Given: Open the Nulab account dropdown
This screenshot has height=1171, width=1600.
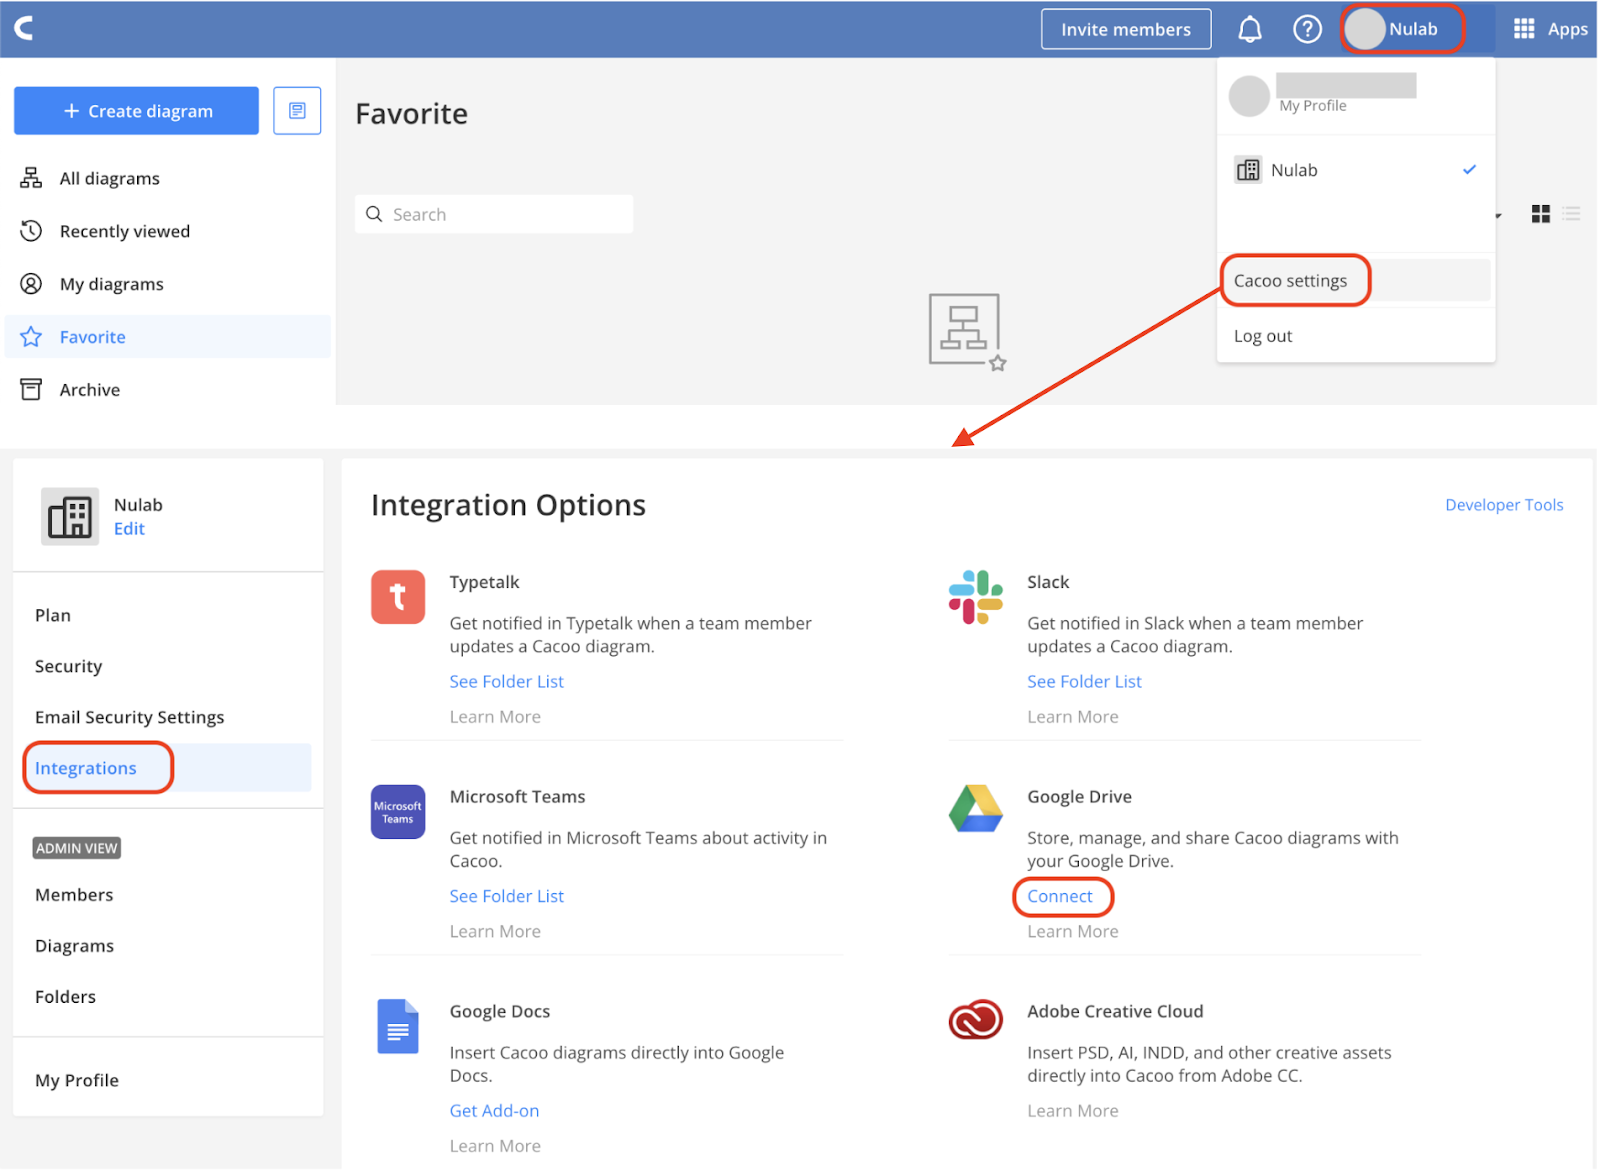Looking at the screenshot, I should point(1402,29).
